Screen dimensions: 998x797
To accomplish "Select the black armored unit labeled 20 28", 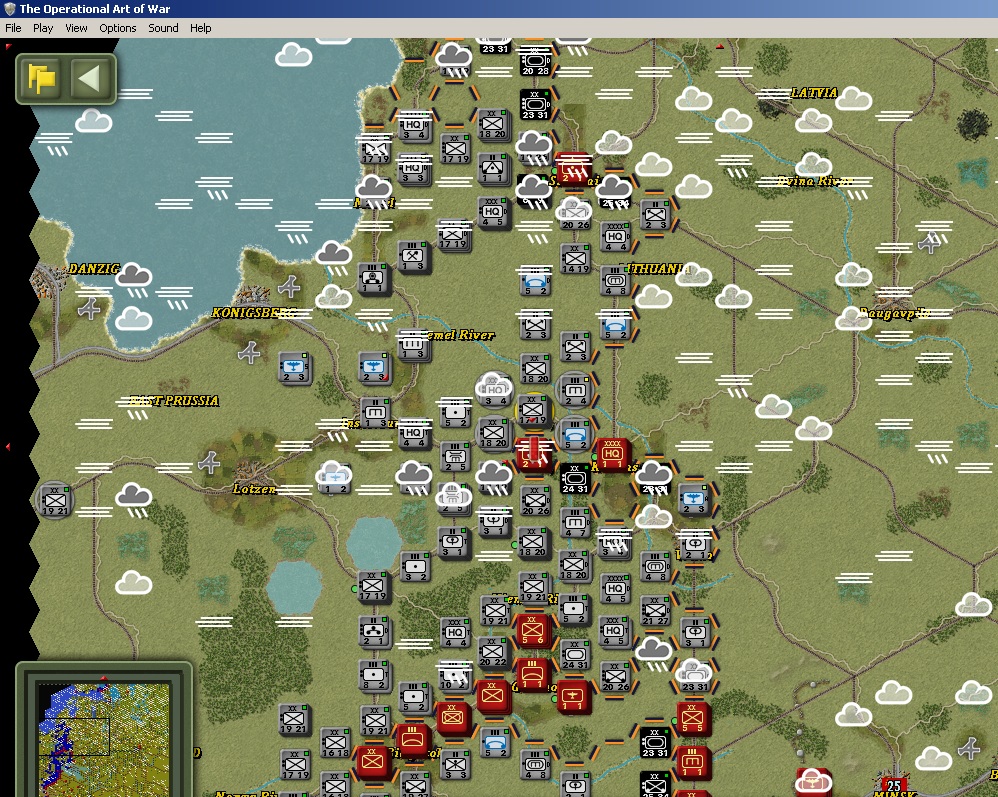I will tap(535, 62).
